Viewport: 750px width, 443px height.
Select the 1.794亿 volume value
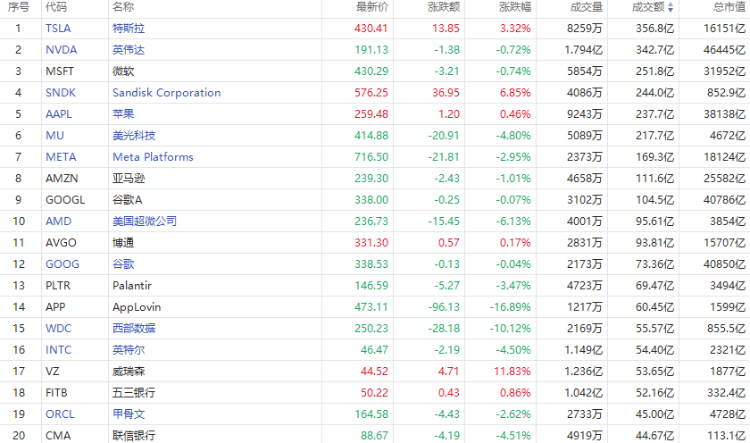[584, 50]
